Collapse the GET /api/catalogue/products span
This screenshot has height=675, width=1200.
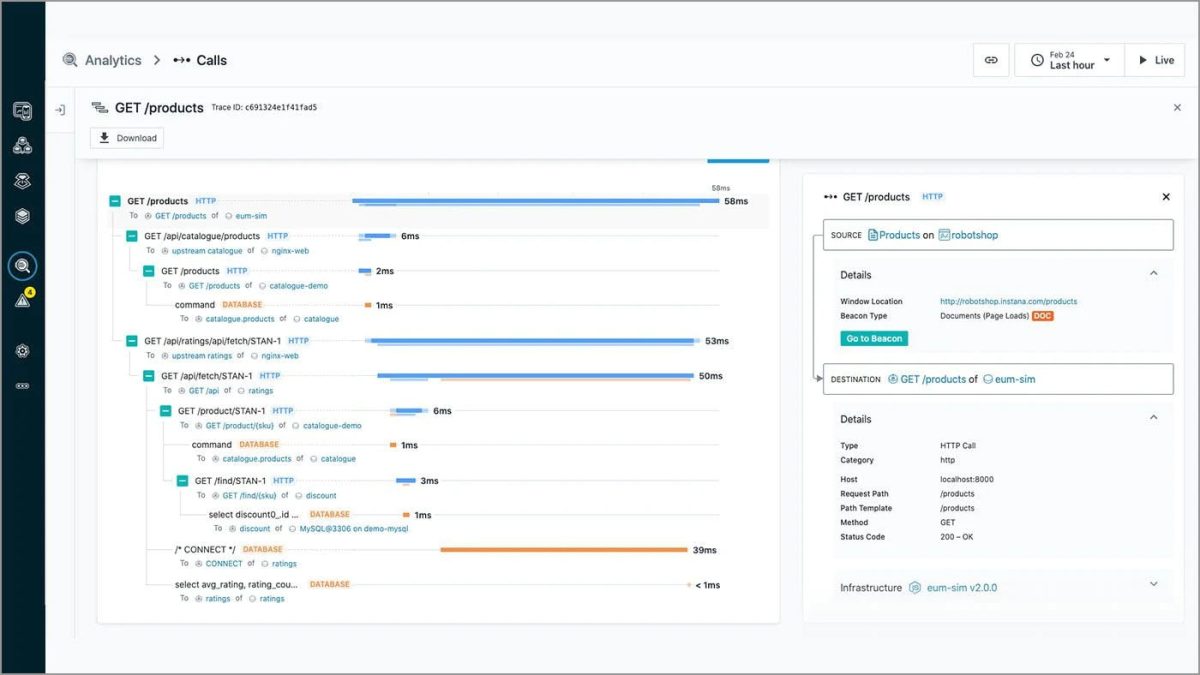pyautogui.click(x=131, y=236)
